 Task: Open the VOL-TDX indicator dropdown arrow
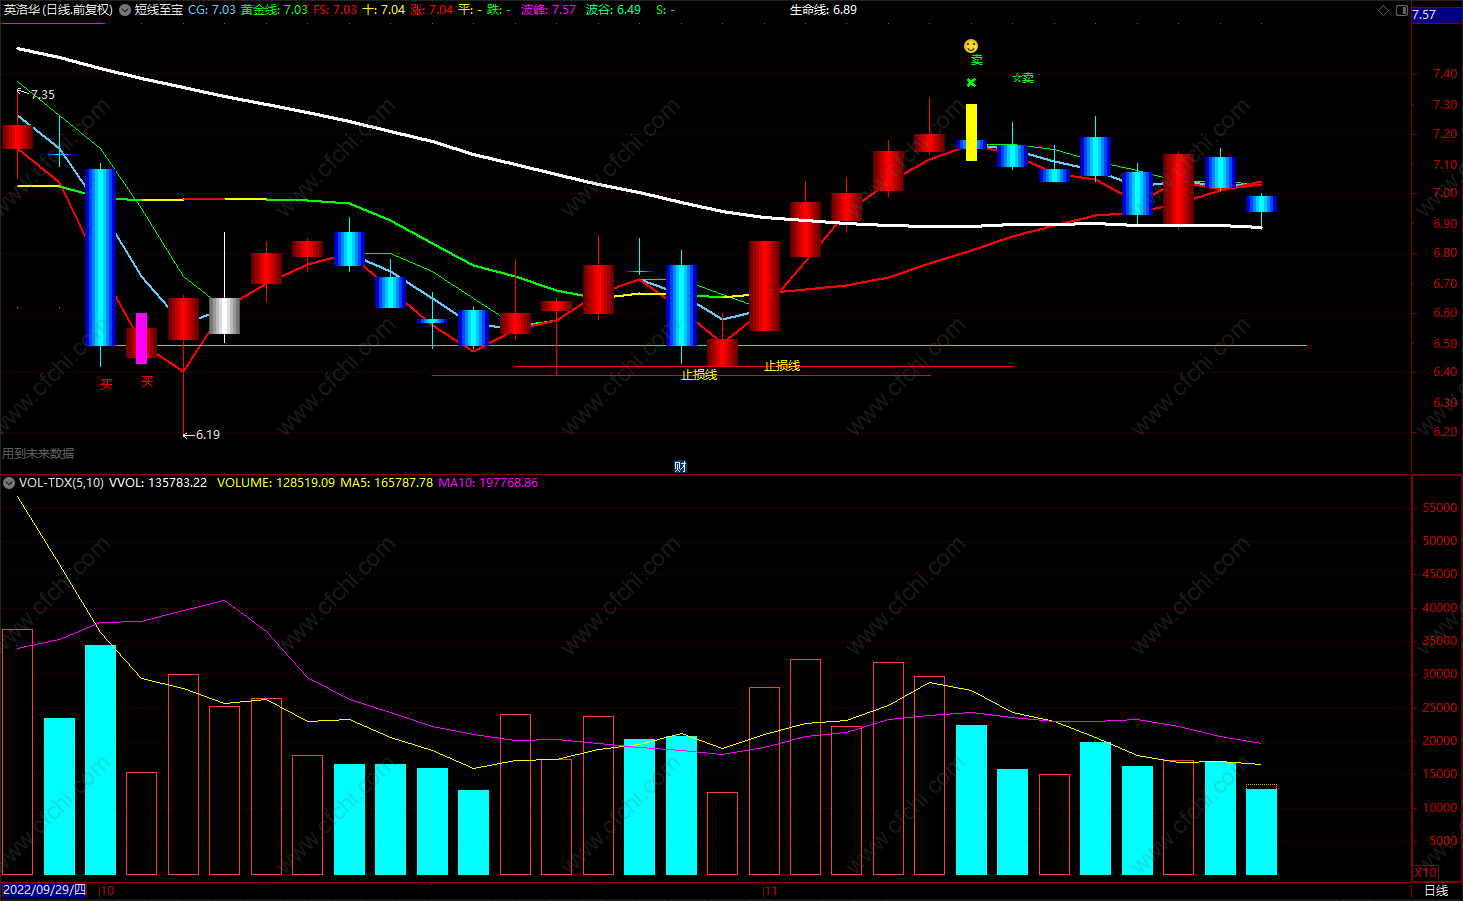[9, 483]
